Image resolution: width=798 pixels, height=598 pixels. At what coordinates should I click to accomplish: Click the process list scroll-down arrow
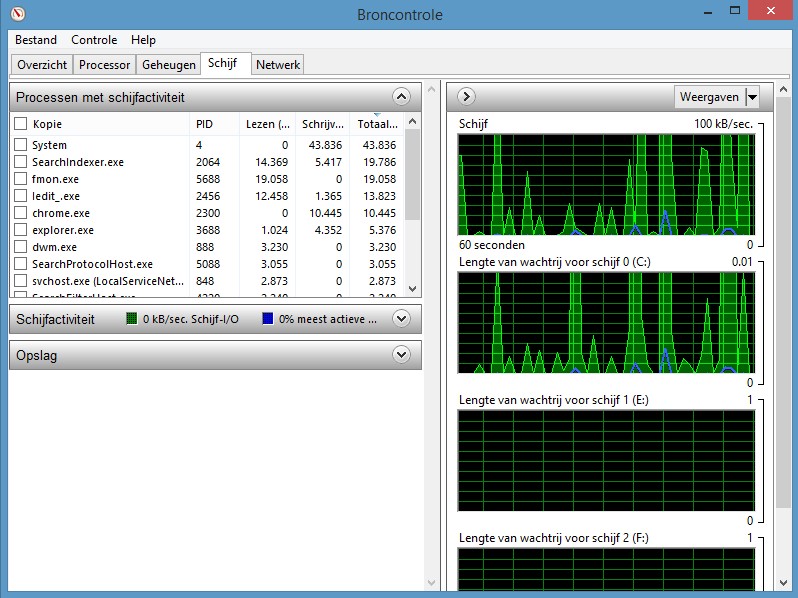(x=413, y=289)
